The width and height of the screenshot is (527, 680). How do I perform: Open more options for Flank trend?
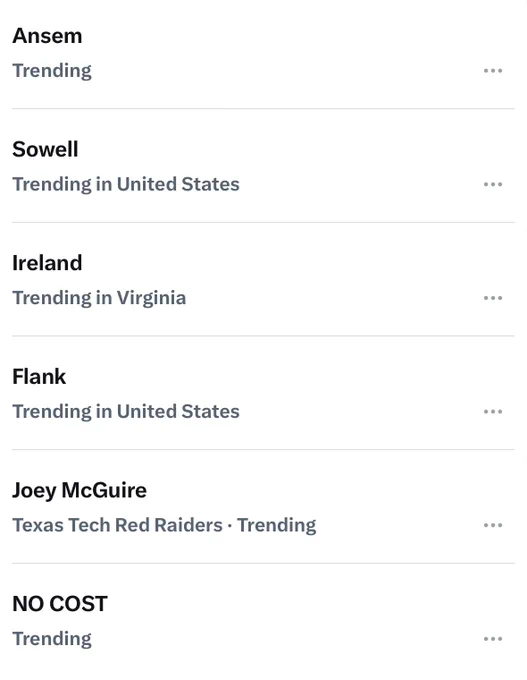tap(493, 412)
